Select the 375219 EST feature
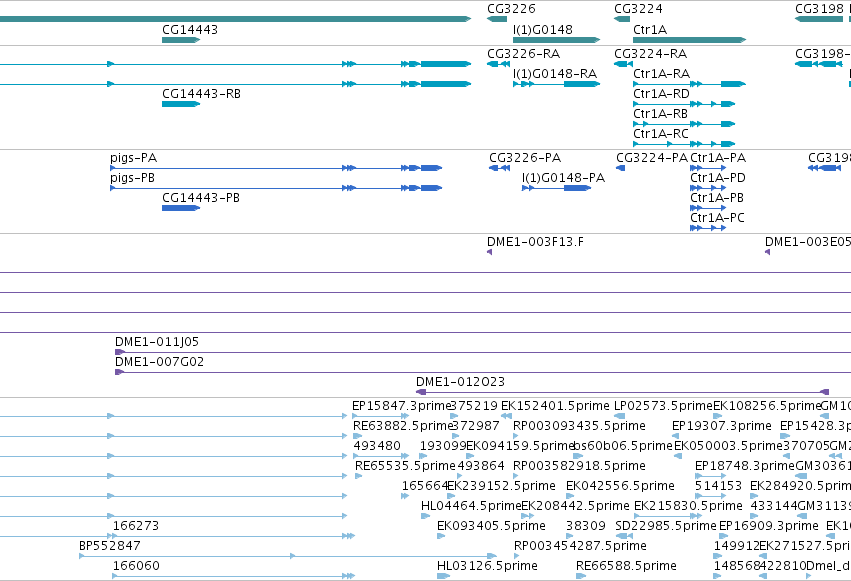Screen dimensions: 851x581 [454, 416]
